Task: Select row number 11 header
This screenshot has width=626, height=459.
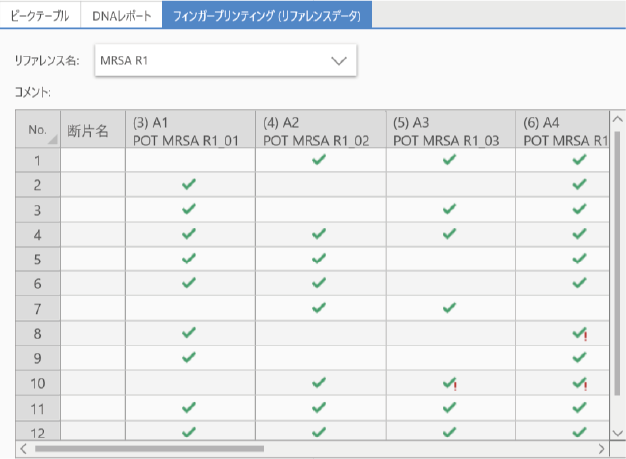Action: pos(38,408)
